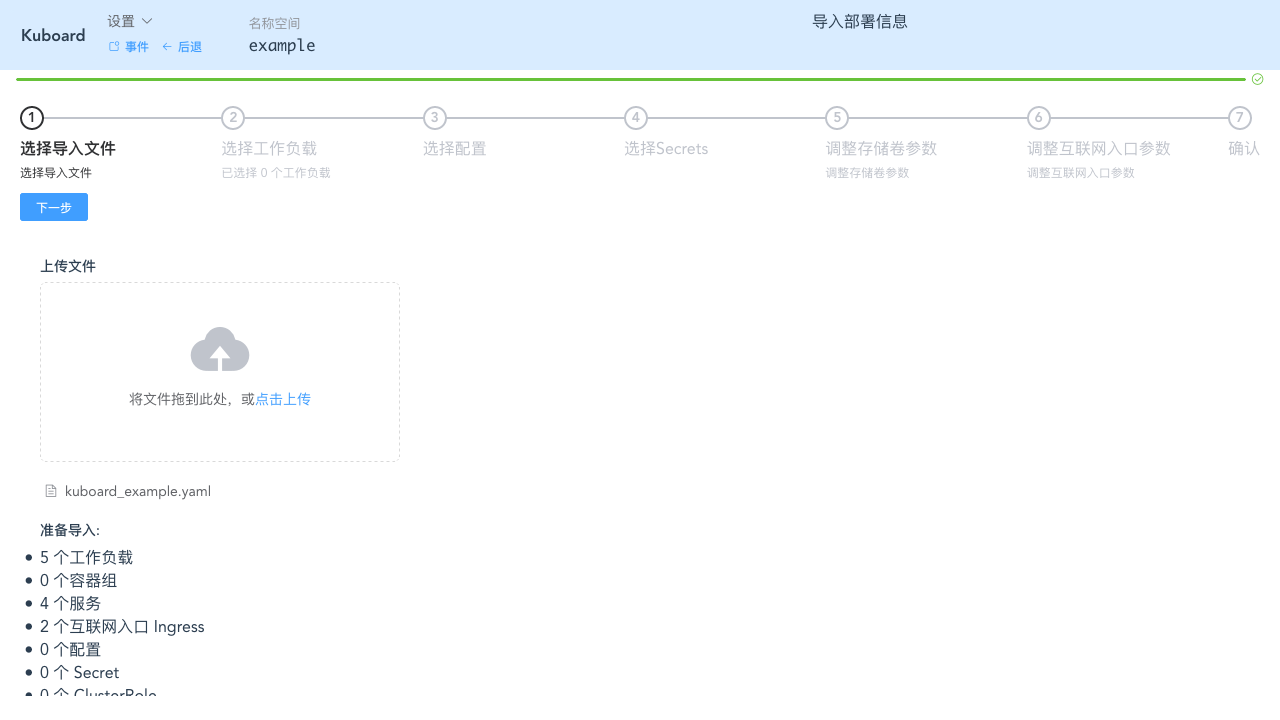Click the document icon beside kuboard_example.yaml
Screen dimensions: 1280x720
click(x=50, y=490)
